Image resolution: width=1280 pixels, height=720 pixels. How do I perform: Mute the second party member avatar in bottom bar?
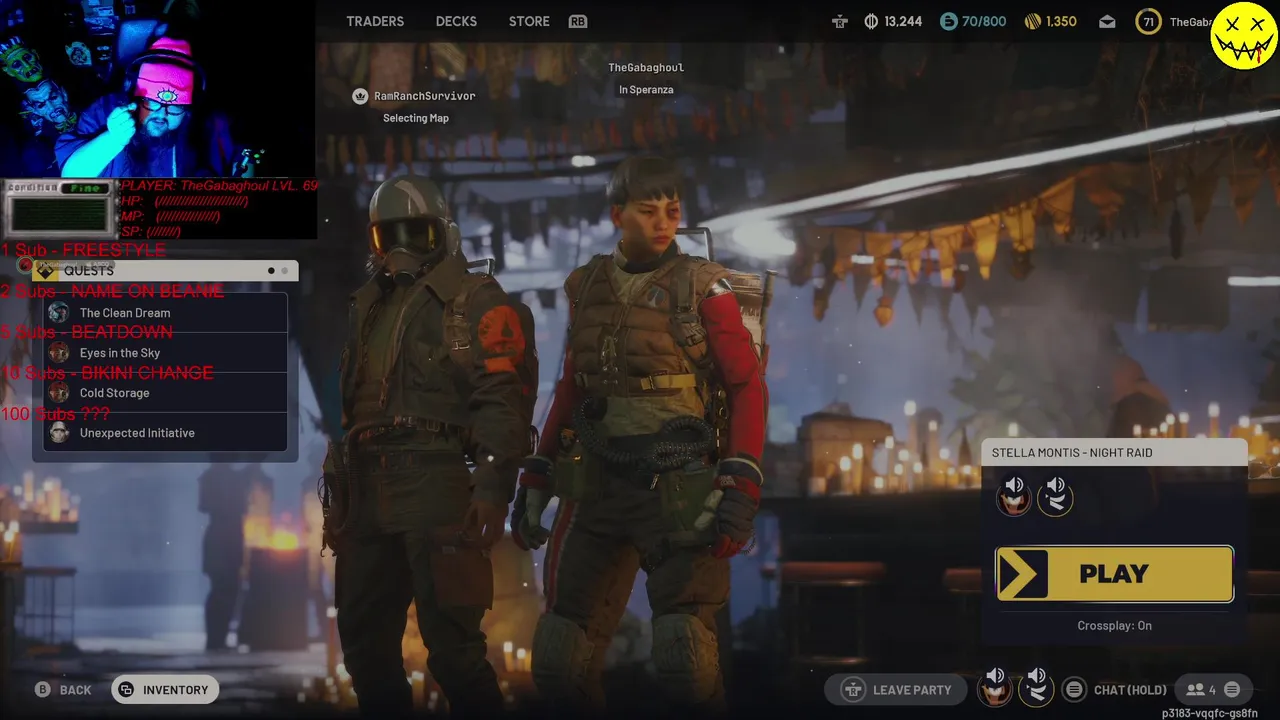point(1036,687)
